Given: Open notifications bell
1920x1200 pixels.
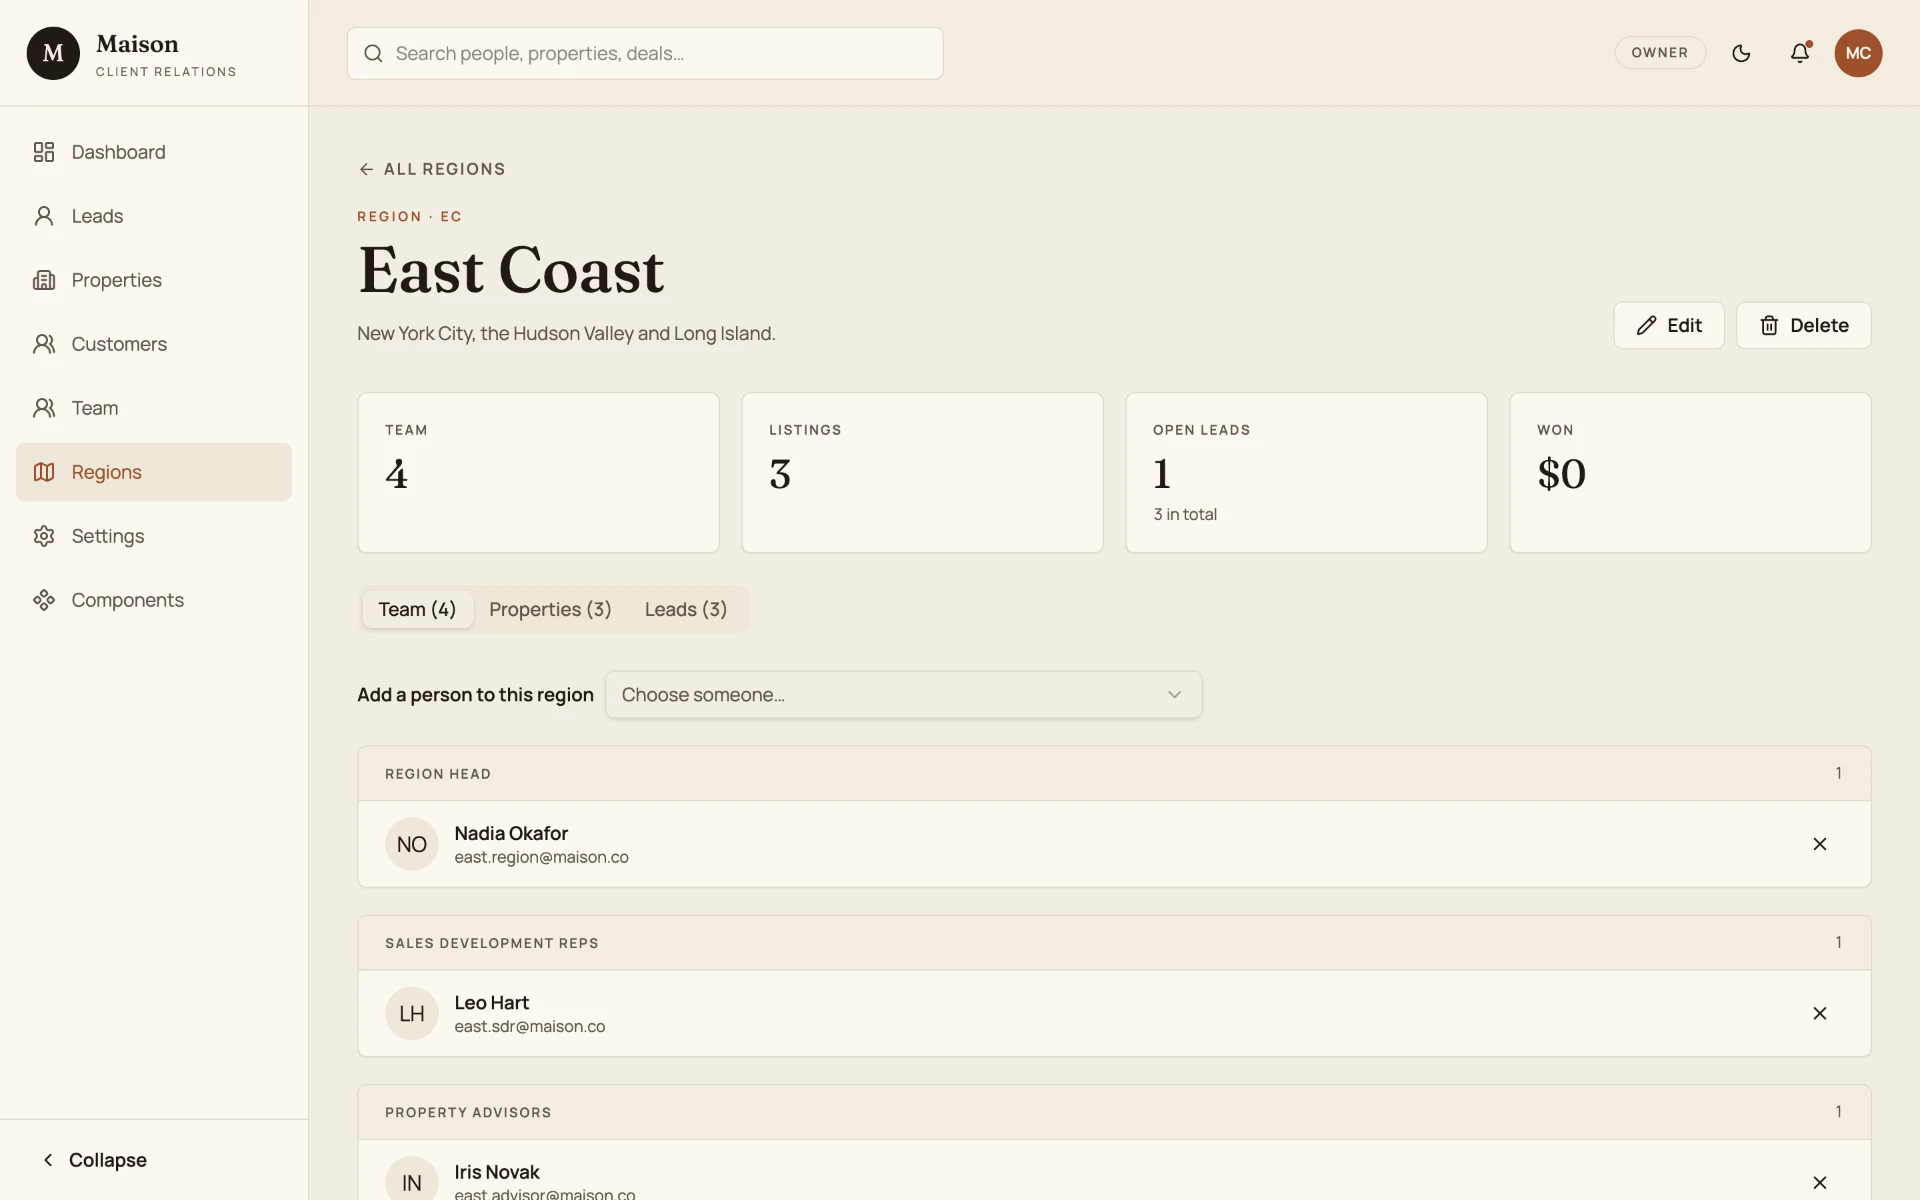Looking at the screenshot, I should pos(1800,53).
